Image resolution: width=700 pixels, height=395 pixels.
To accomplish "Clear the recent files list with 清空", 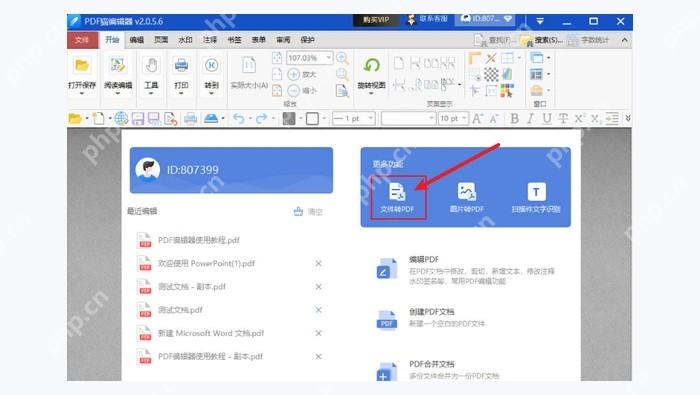I will point(308,212).
